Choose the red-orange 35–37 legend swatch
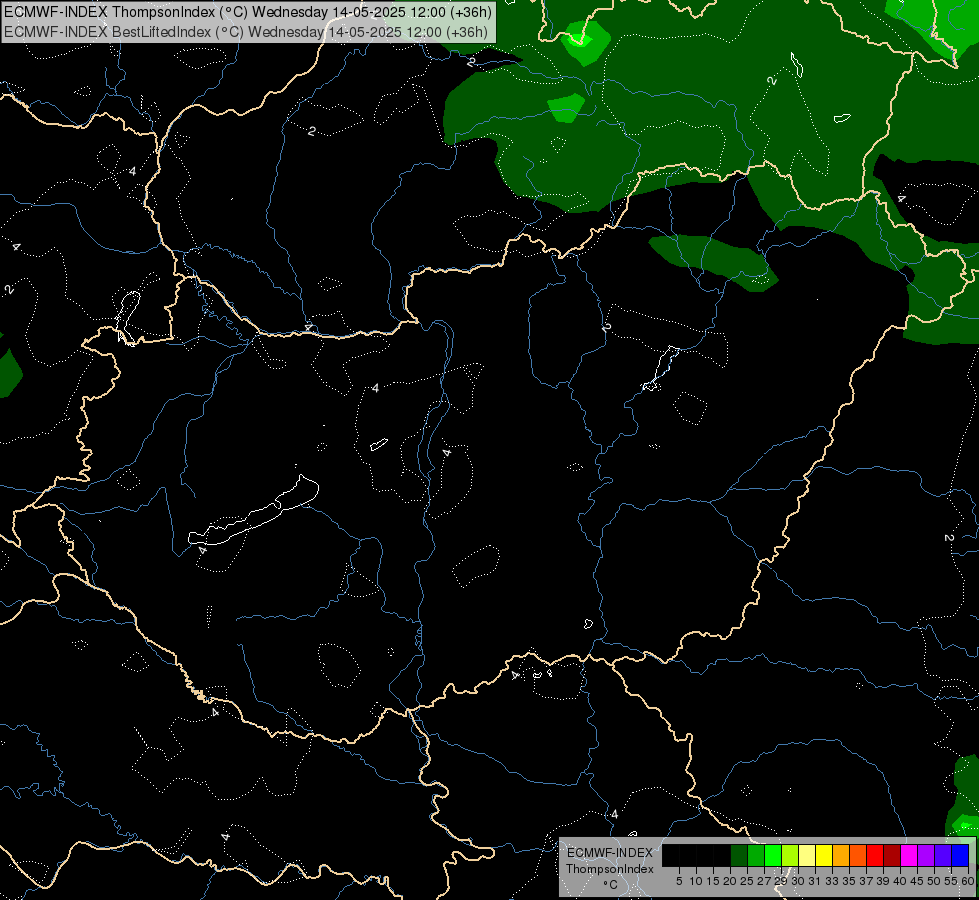The height and width of the screenshot is (900, 979). [858, 855]
